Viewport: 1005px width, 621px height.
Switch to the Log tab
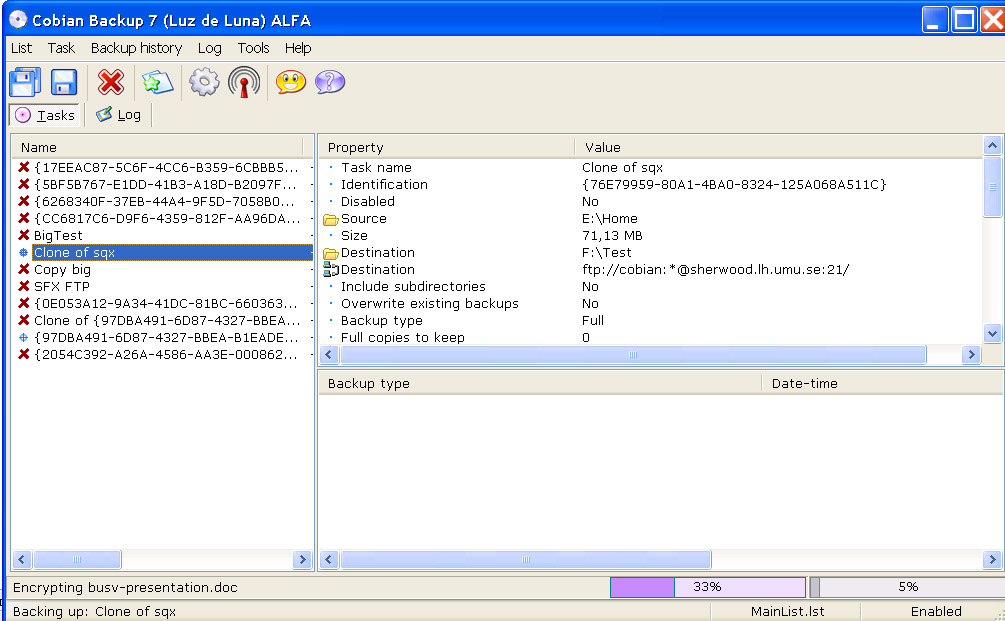pyautogui.click(x=119, y=115)
